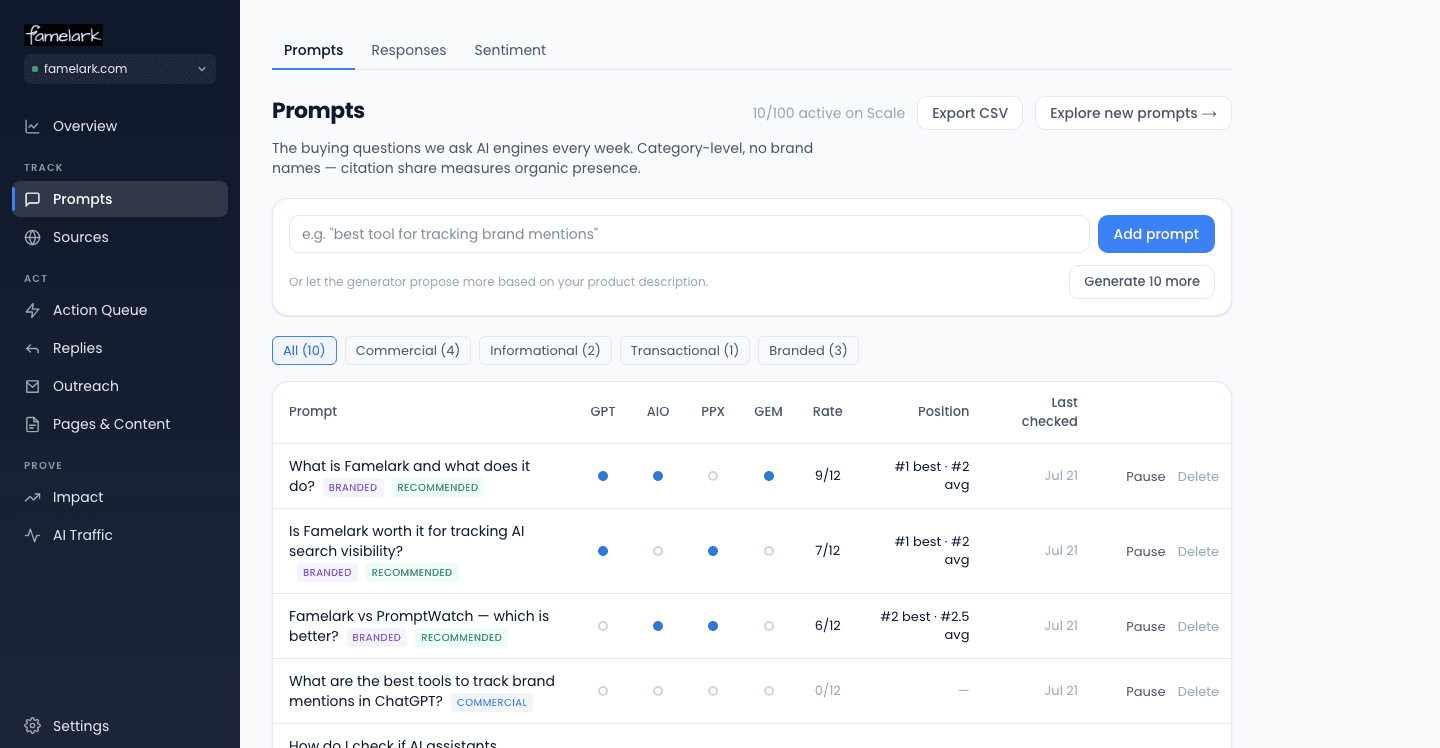Filter by Branded (3)
The image size is (1440, 748).
tap(808, 350)
